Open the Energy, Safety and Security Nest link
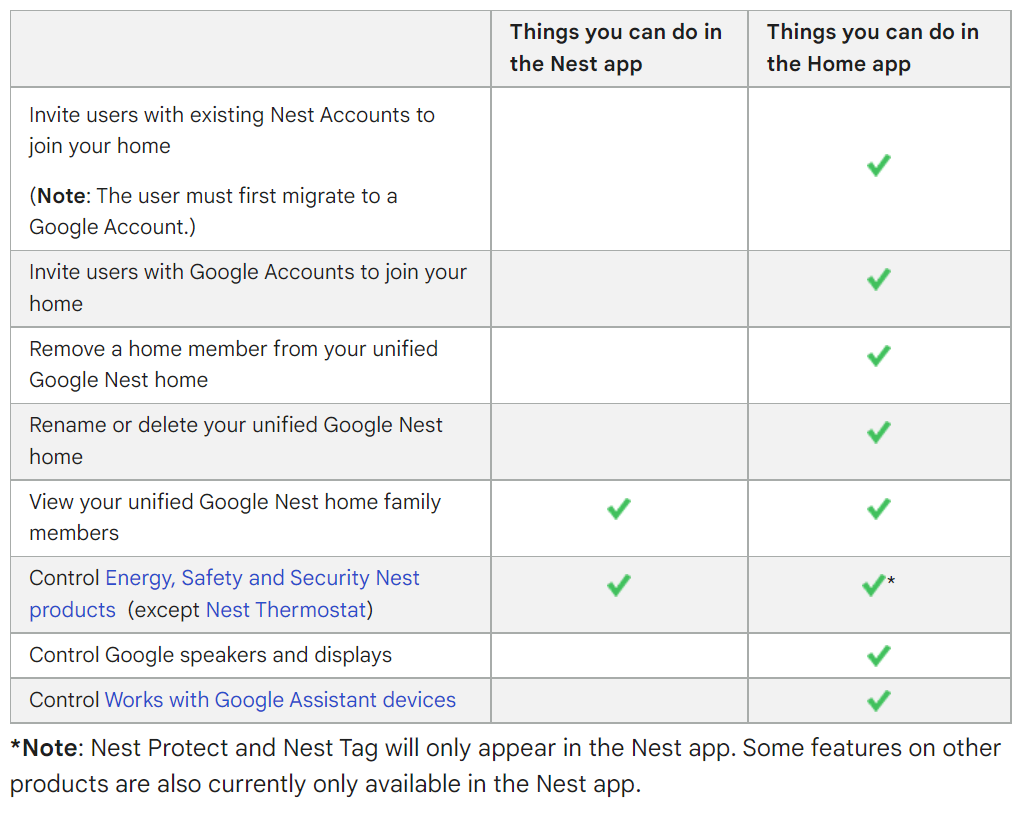 262,578
